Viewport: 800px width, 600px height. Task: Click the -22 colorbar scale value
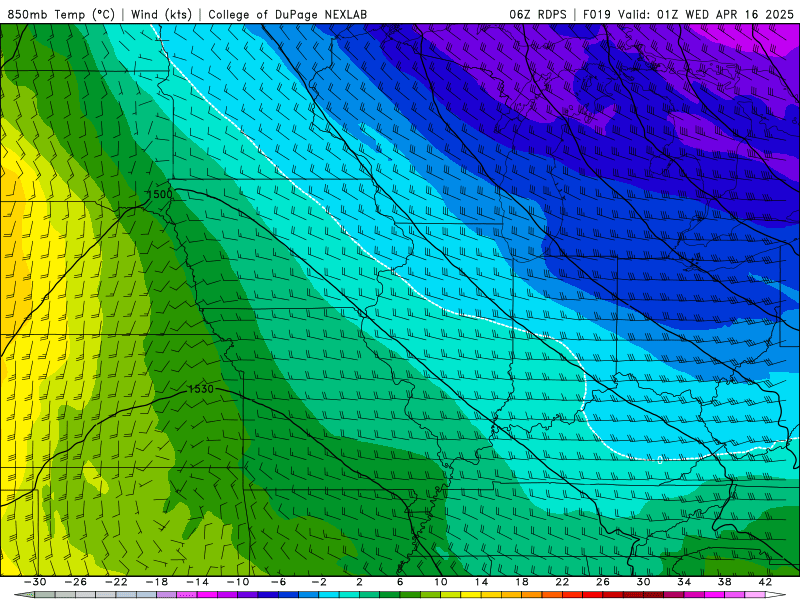click(x=116, y=582)
